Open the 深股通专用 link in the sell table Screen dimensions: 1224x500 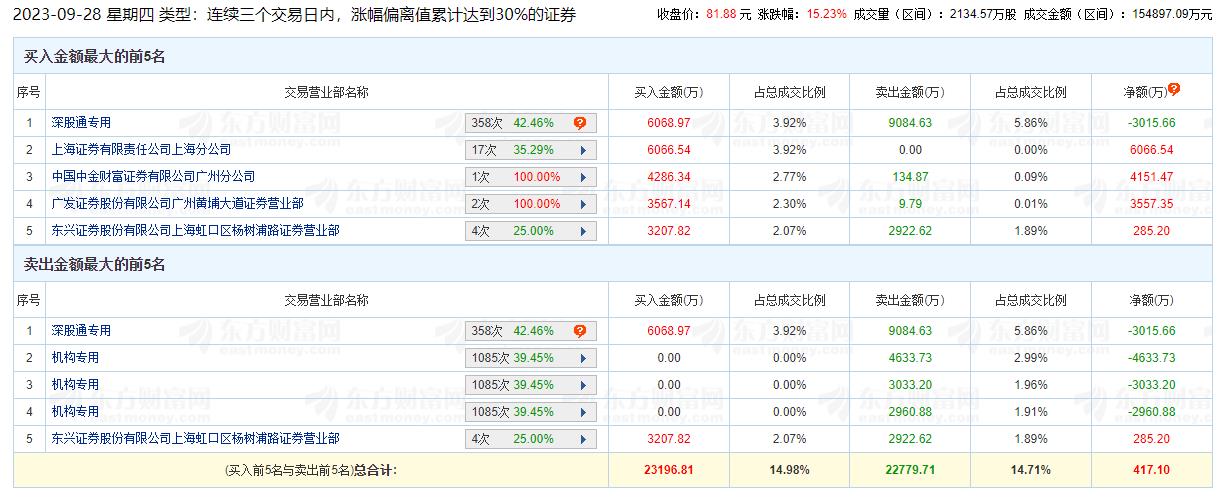[81, 331]
